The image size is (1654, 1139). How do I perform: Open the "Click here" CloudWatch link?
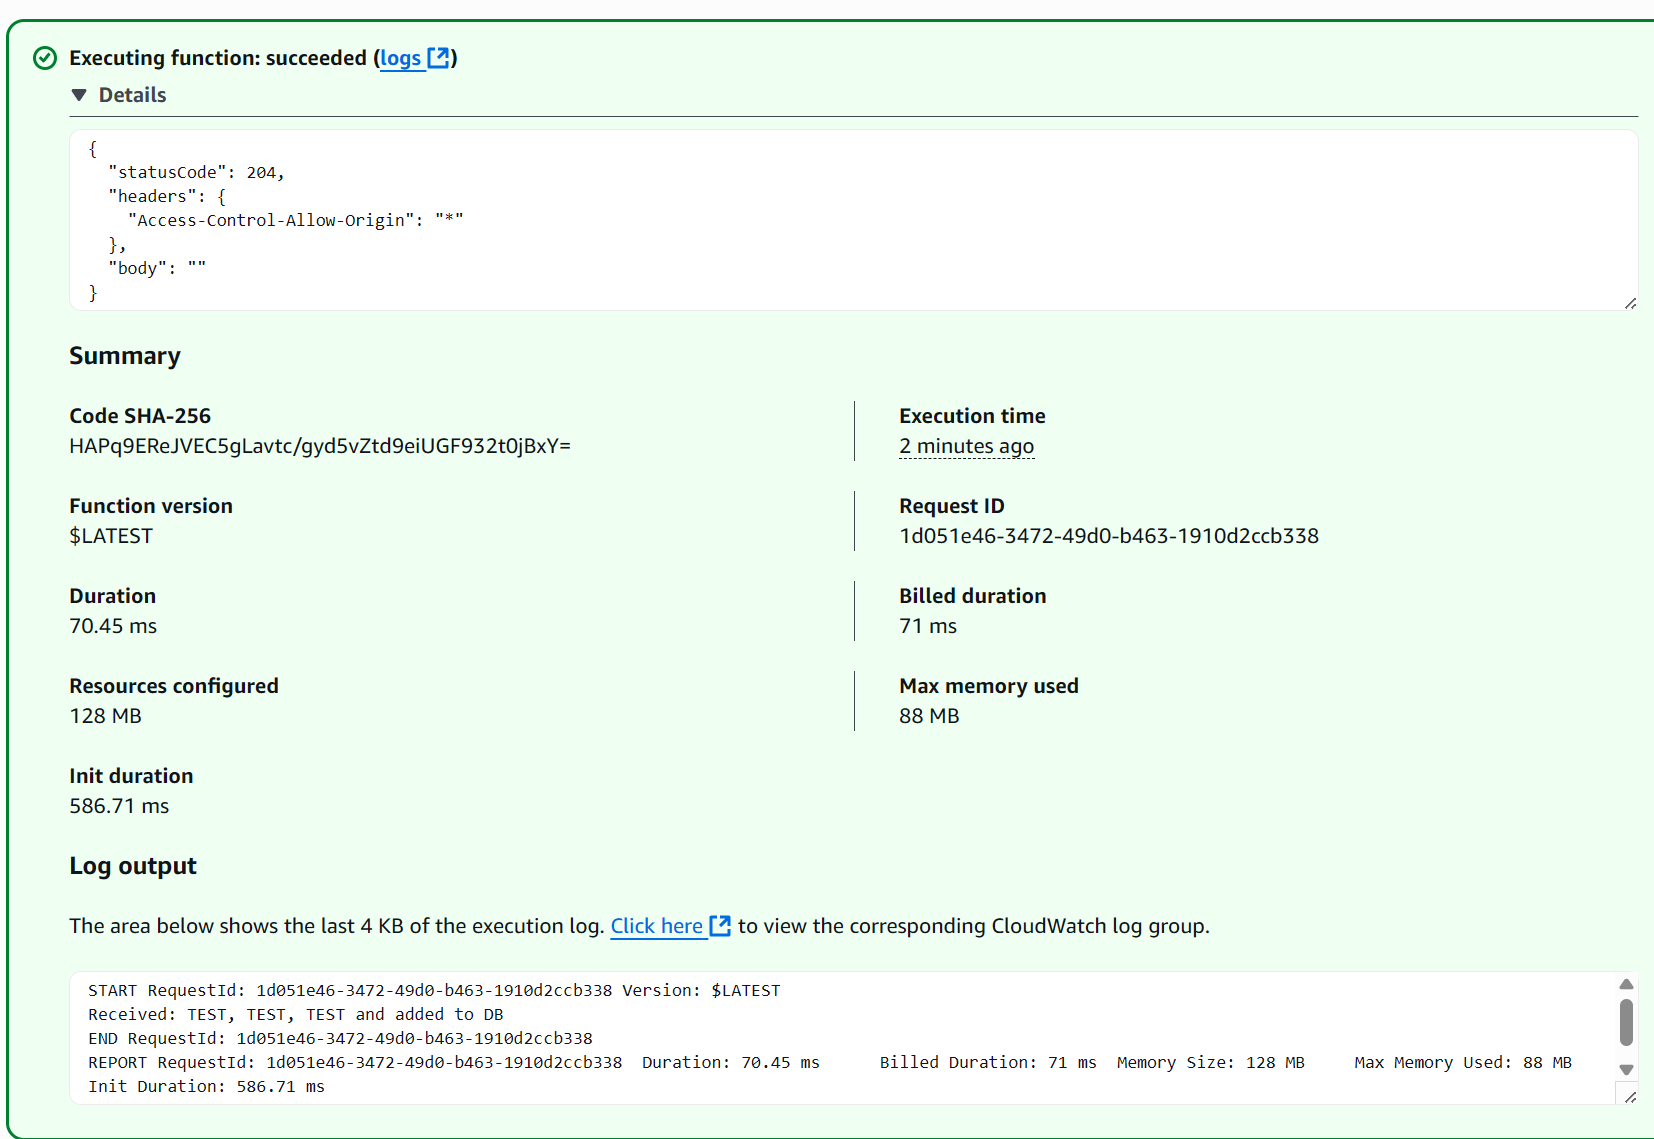click(656, 926)
